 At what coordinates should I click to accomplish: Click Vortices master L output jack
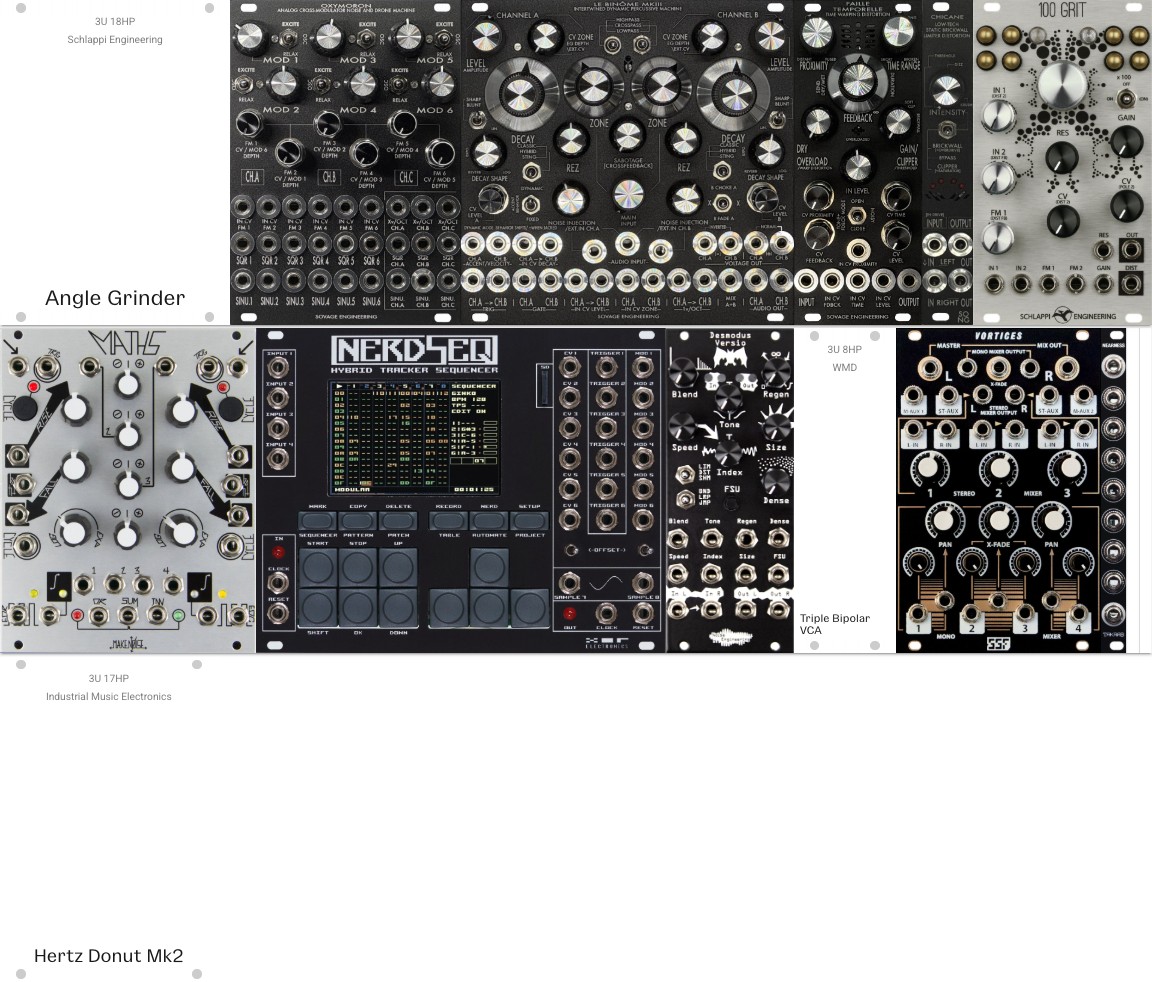[930, 369]
